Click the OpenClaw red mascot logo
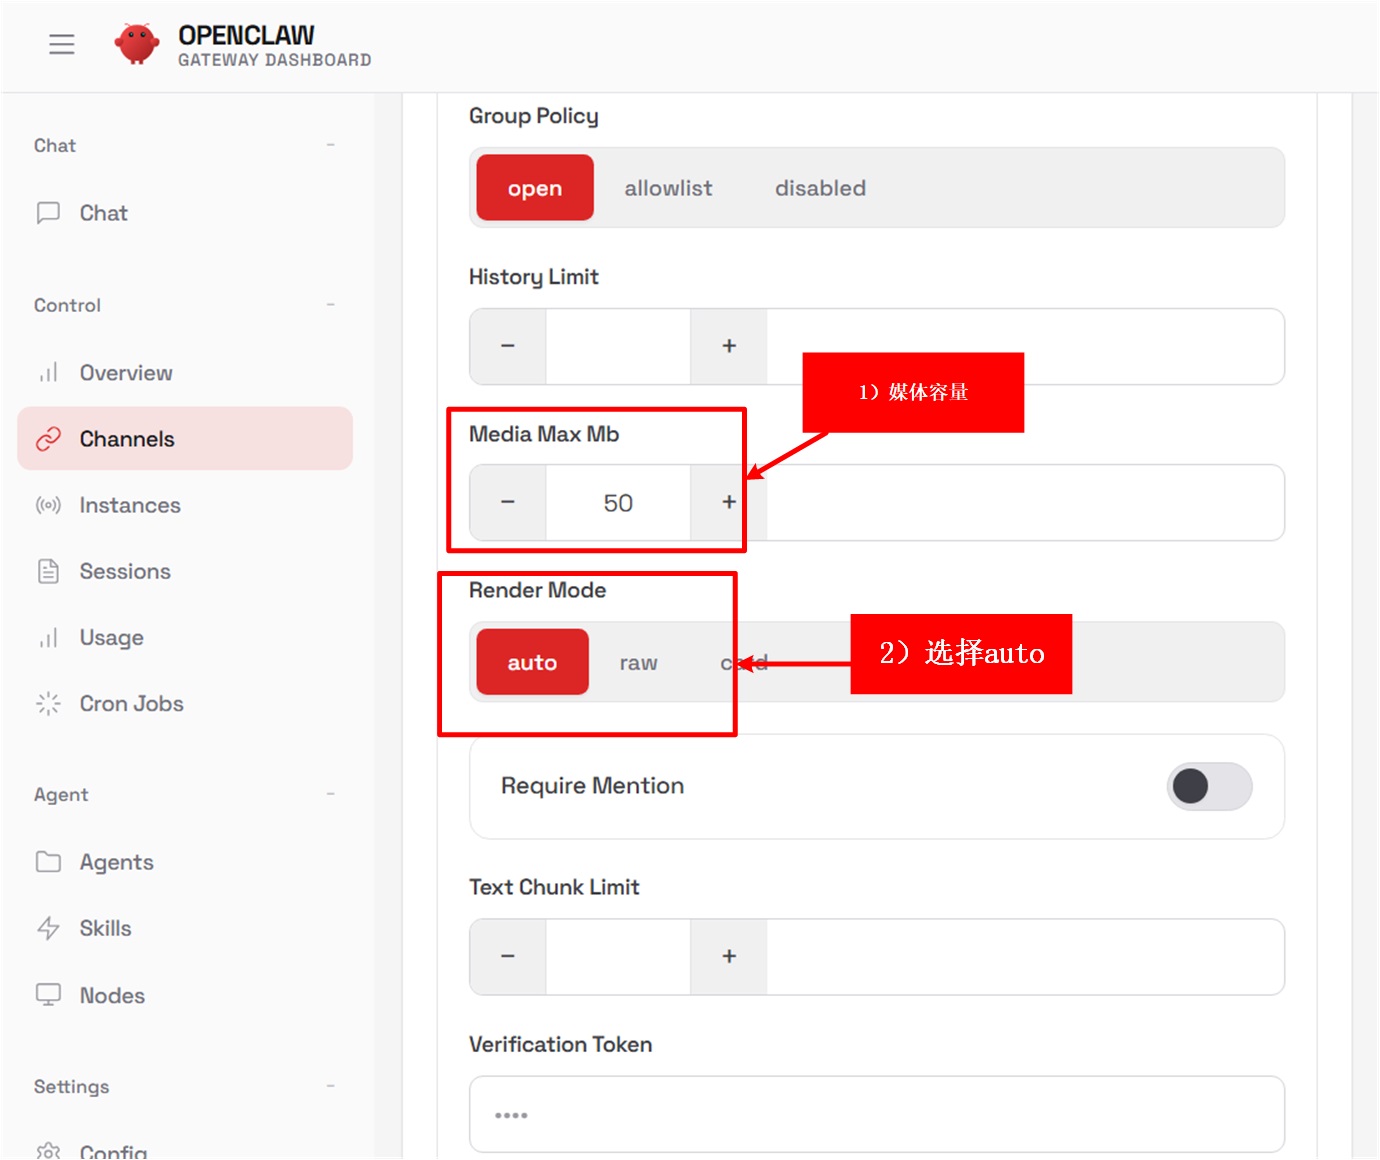Image resolution: width=1380 pixels, height=1160 pixels. click(137, 44)
